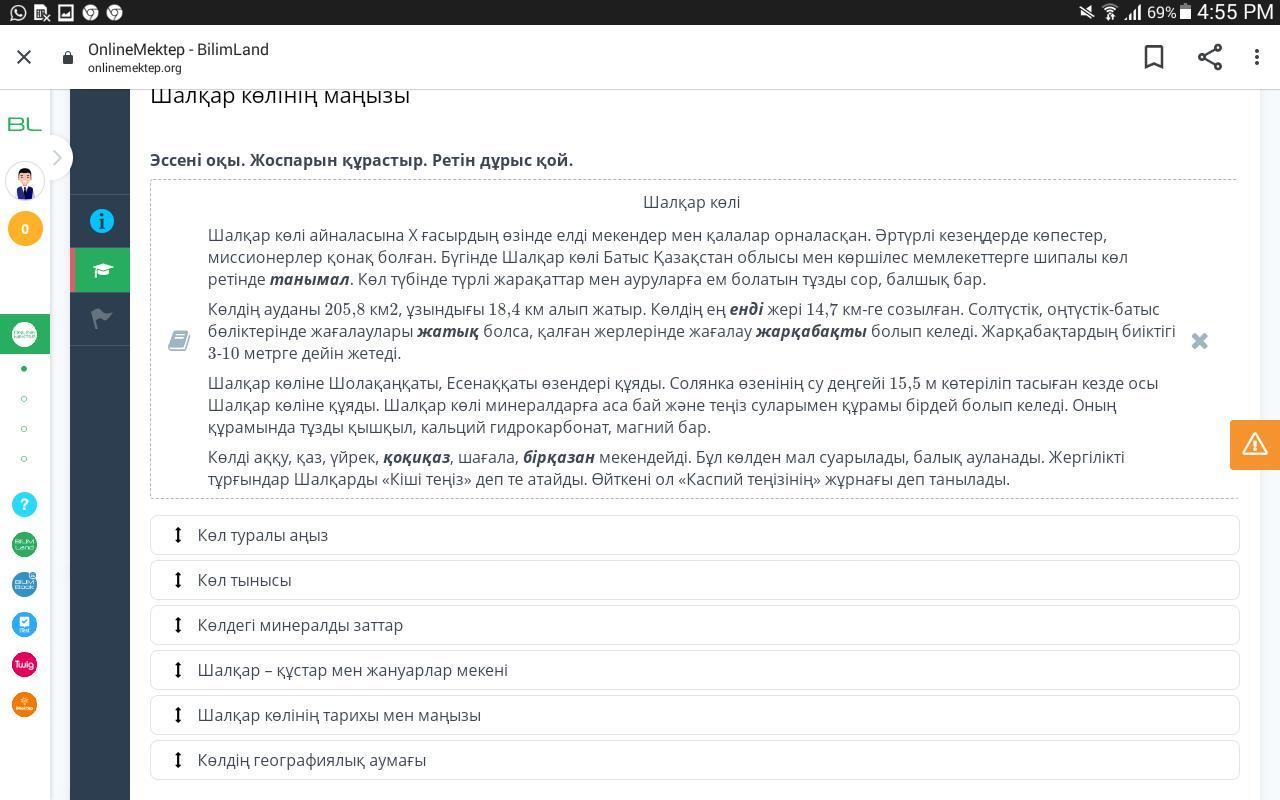Expand the sidebar with chevron arrow
This screenshot has height=800, width=1280.
(57, 158)
